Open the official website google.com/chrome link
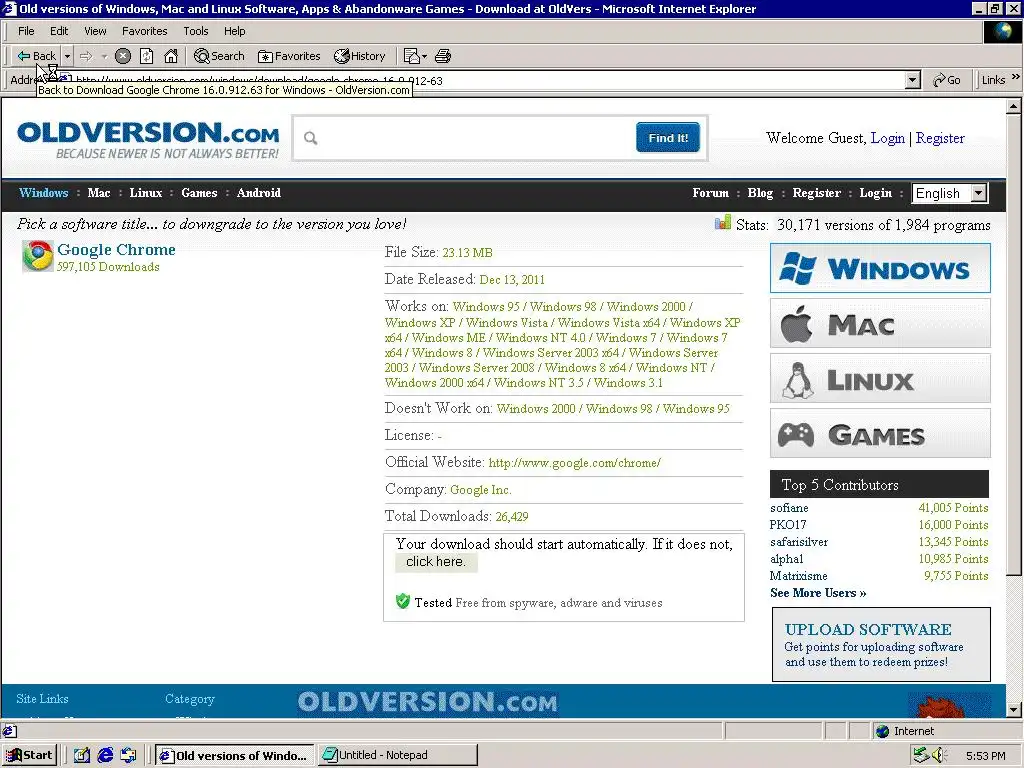Image resolution: width=1024 pixels, height=768 pixels. [575, 463]
